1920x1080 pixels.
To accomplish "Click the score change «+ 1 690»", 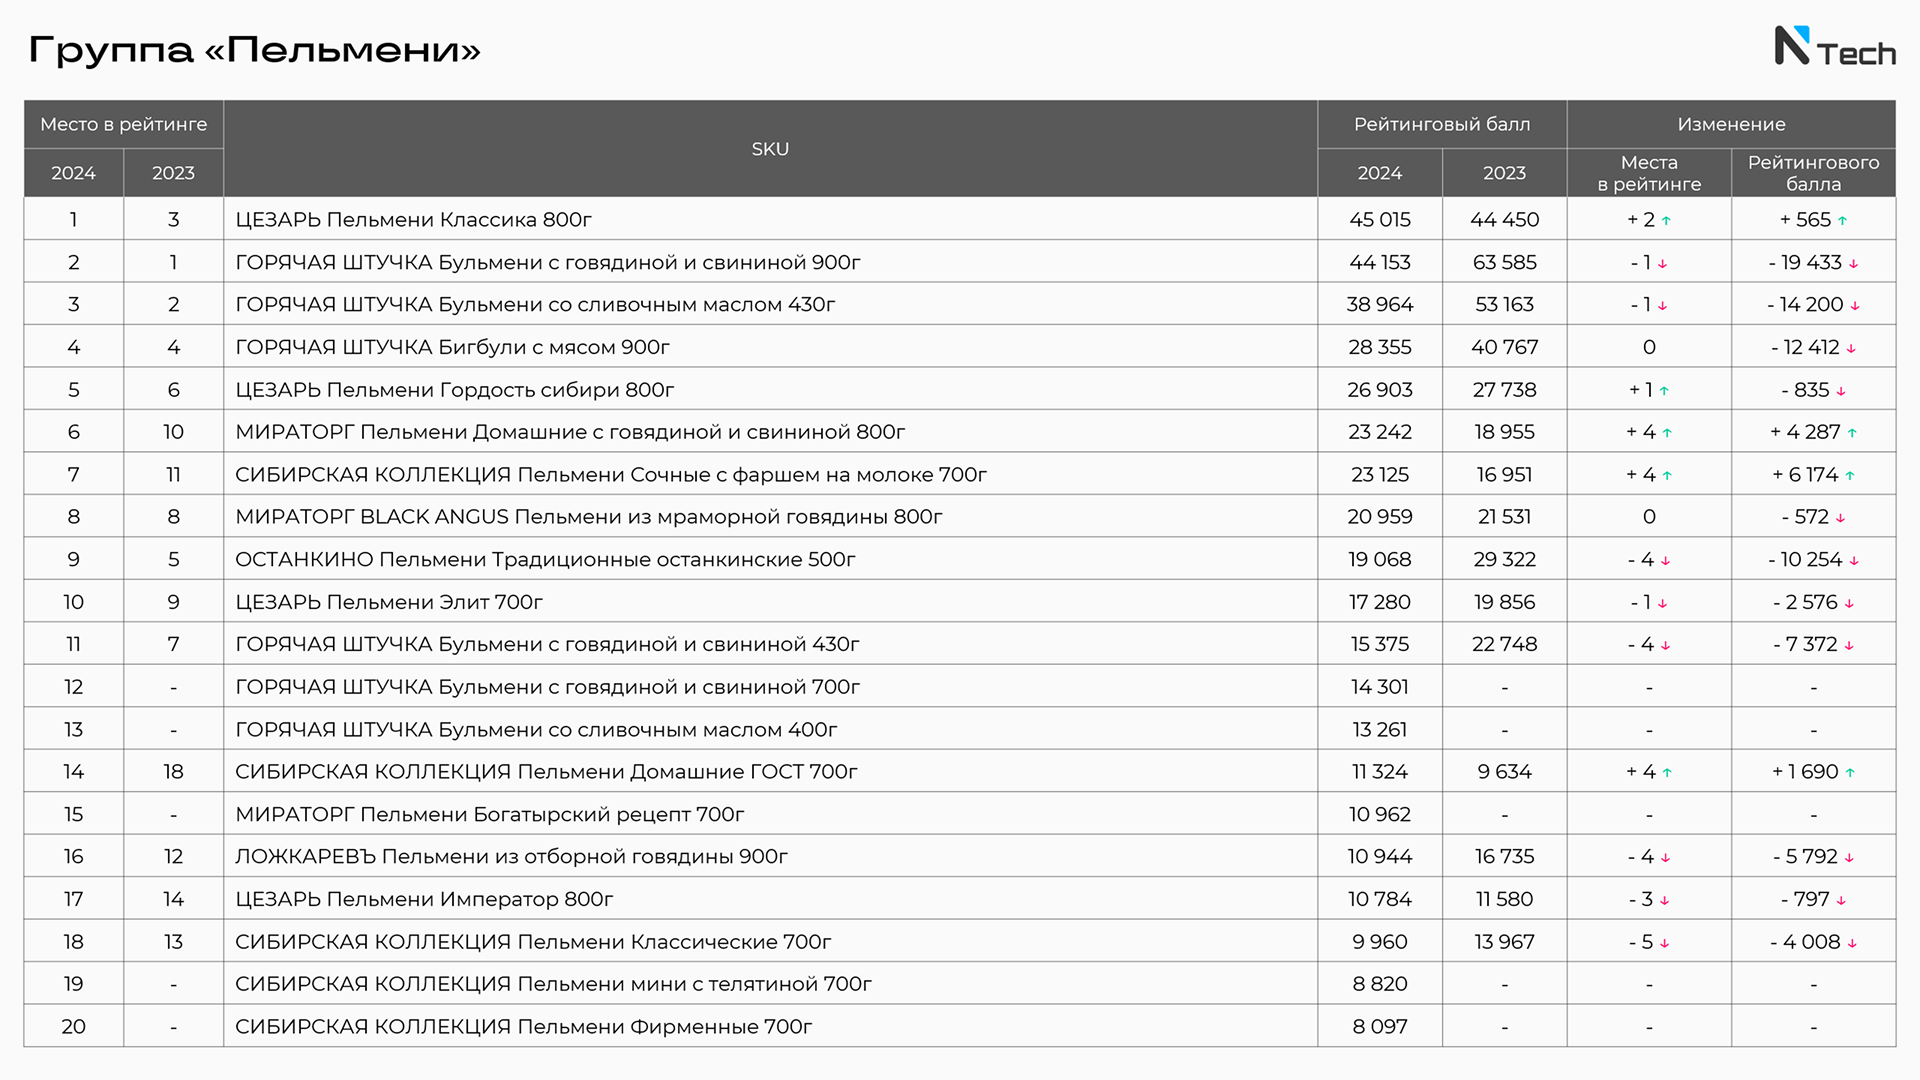I will click(x=1813, y=772).
